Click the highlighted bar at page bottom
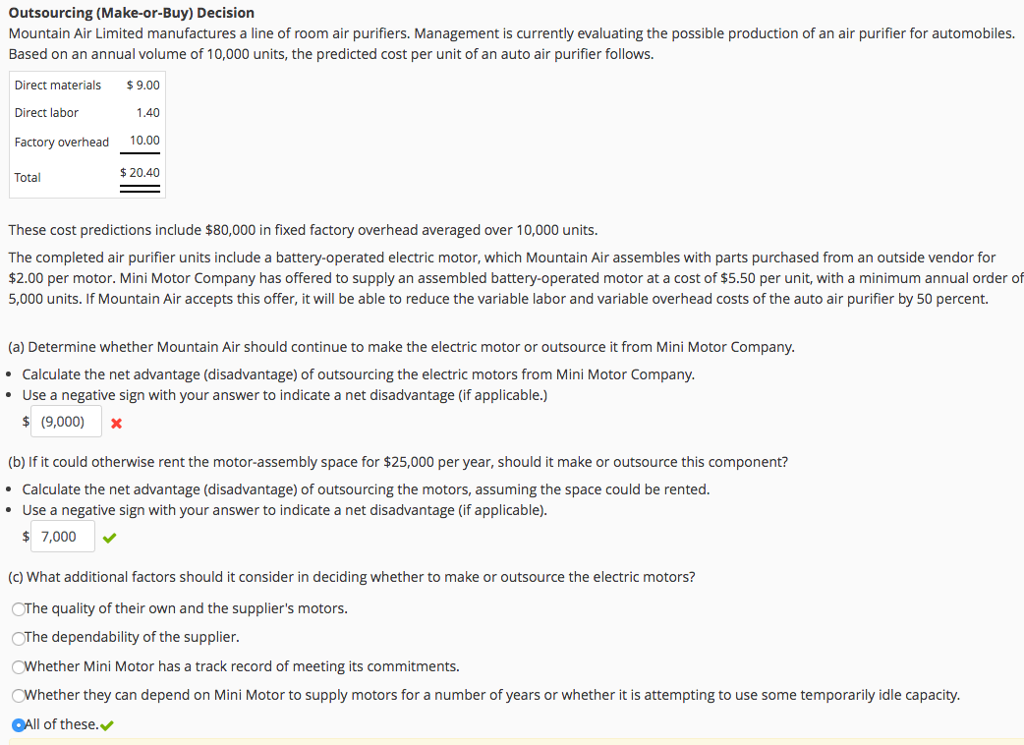Viewport: 1024px width, 745px height. coord(512,741)
